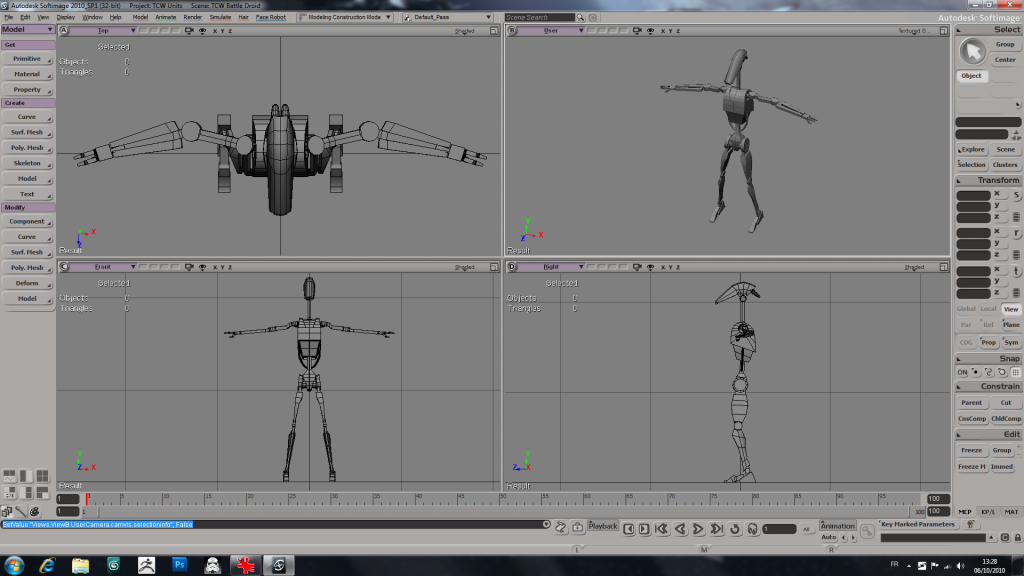Open Modeling Construction Mode dropdown
The width and height of the screenshot is (1024, 576).
pos(345,18)
